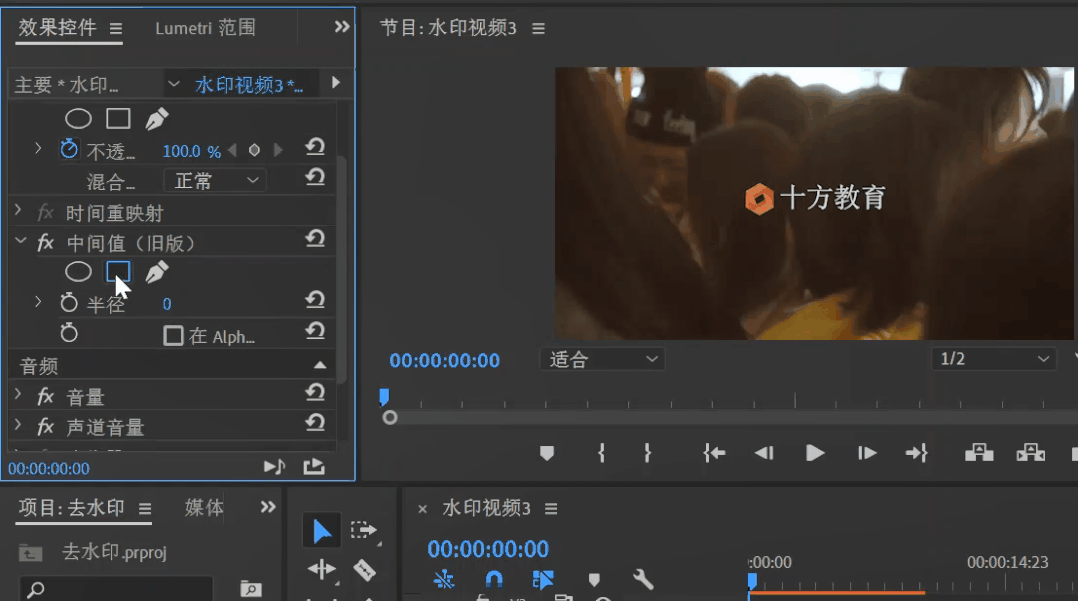Toggle the fx switch for 声道音量 effect
Image resolution: width=1078 pixels, height=601 pixels.
pyautogui.click(x=45, y=427)
